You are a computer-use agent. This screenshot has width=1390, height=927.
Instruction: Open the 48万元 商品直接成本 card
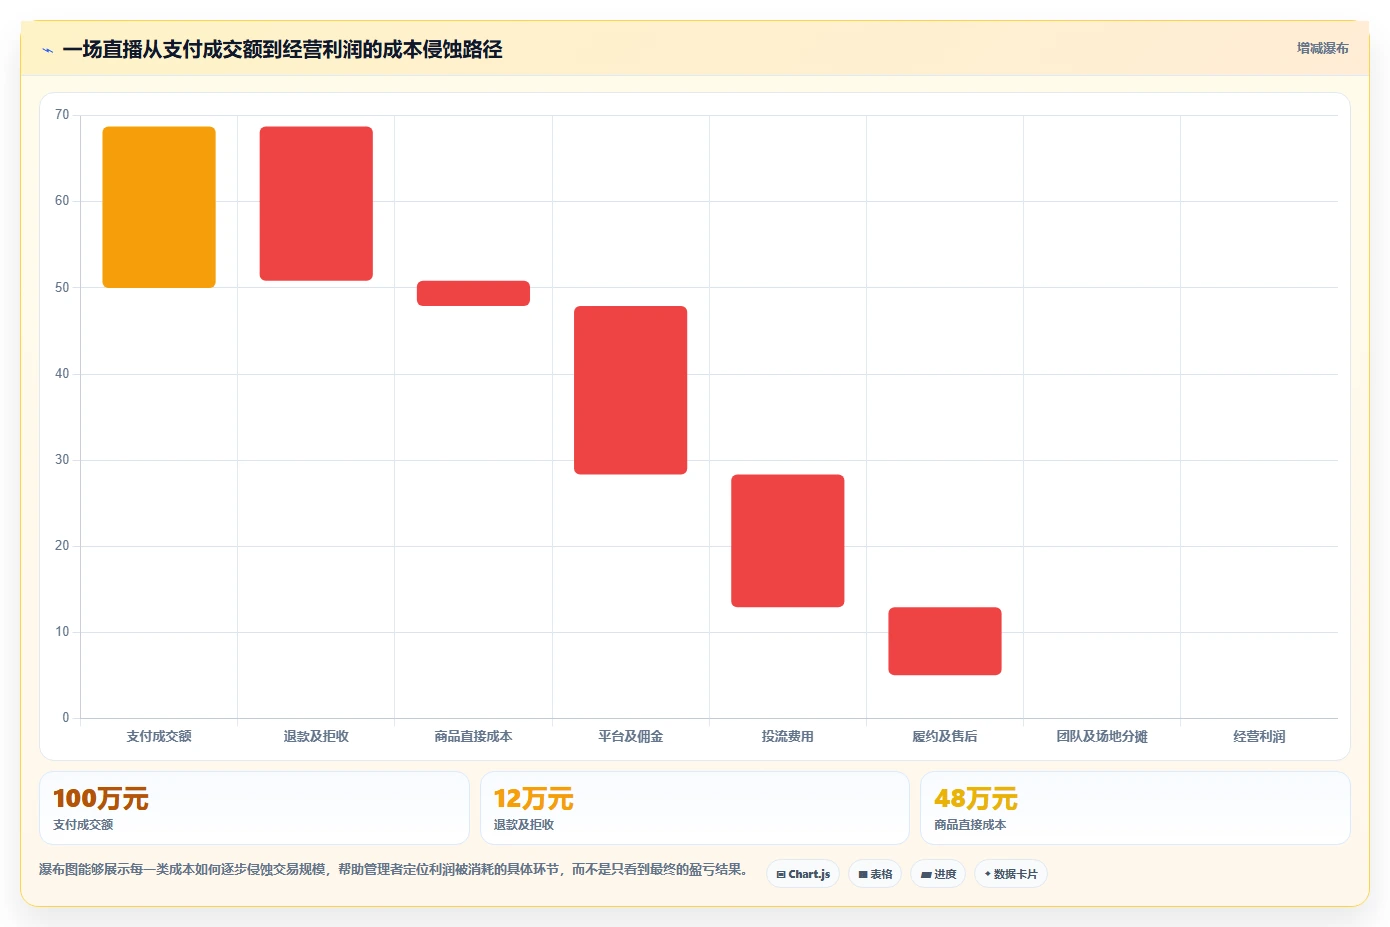click(x=1135, y=808)
